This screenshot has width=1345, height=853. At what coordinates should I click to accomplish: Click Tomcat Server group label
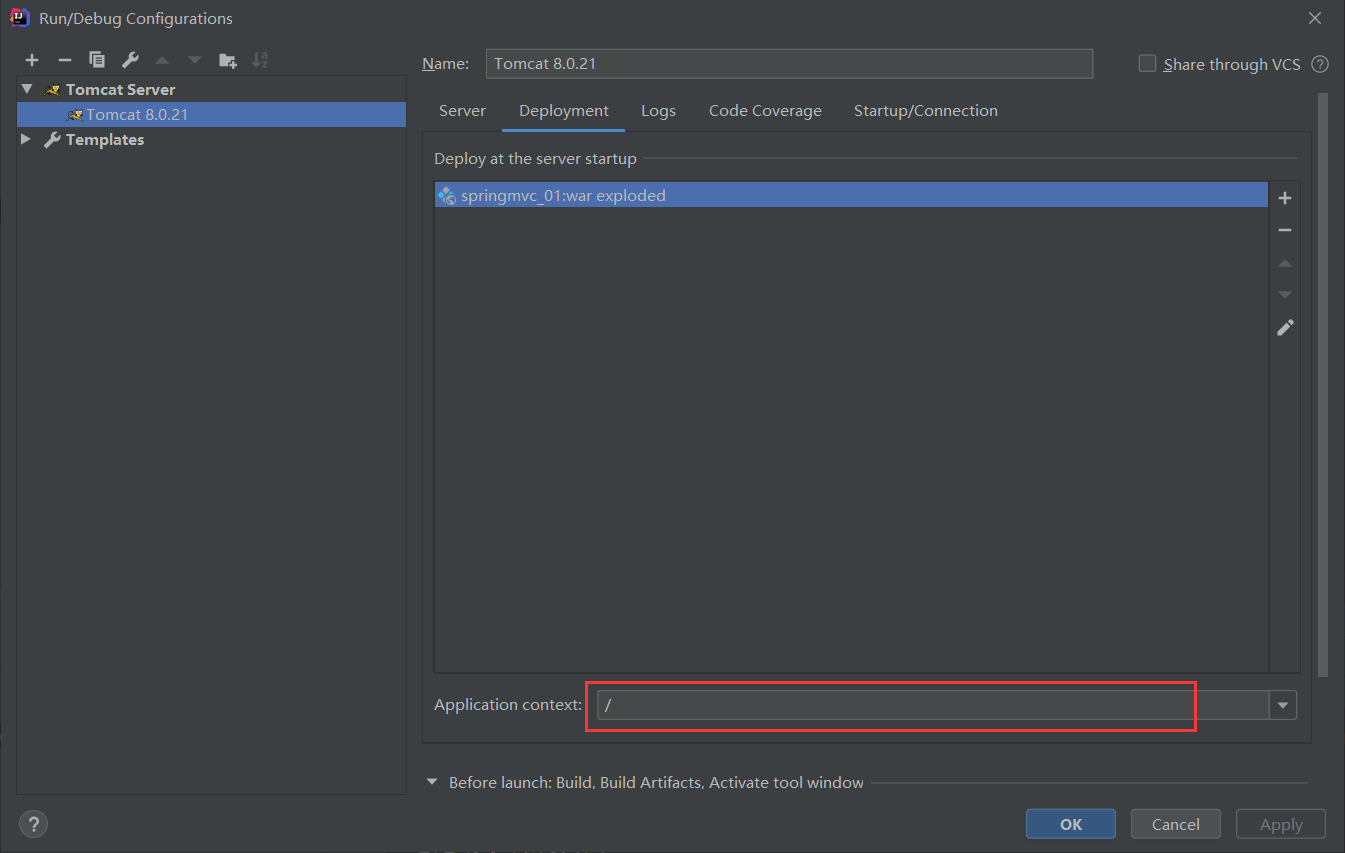coord(120,90)
